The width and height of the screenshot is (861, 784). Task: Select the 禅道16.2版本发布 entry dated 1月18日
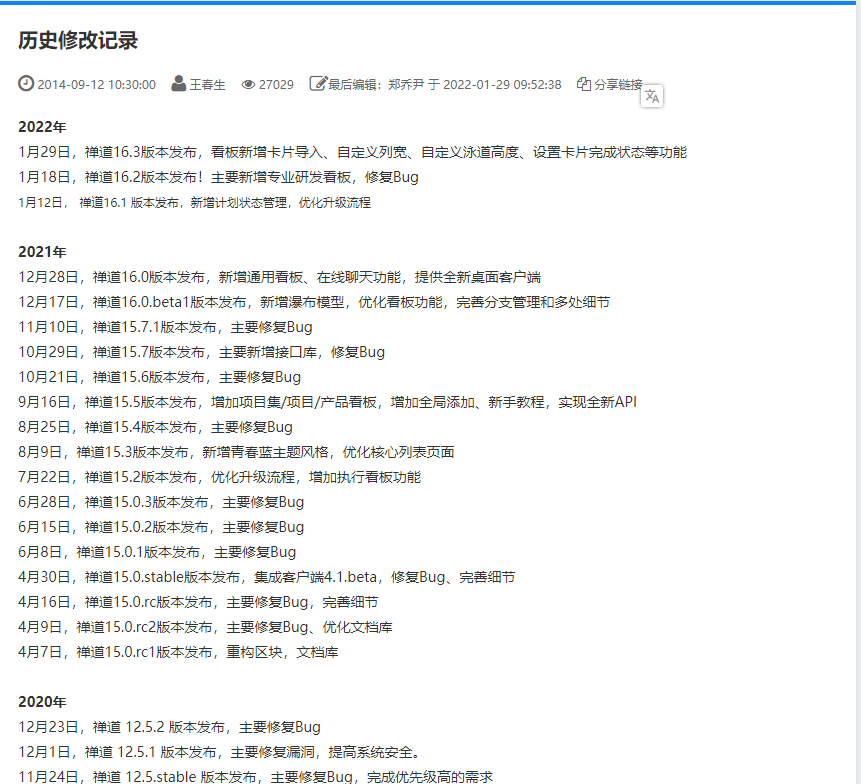coord(219,177)
